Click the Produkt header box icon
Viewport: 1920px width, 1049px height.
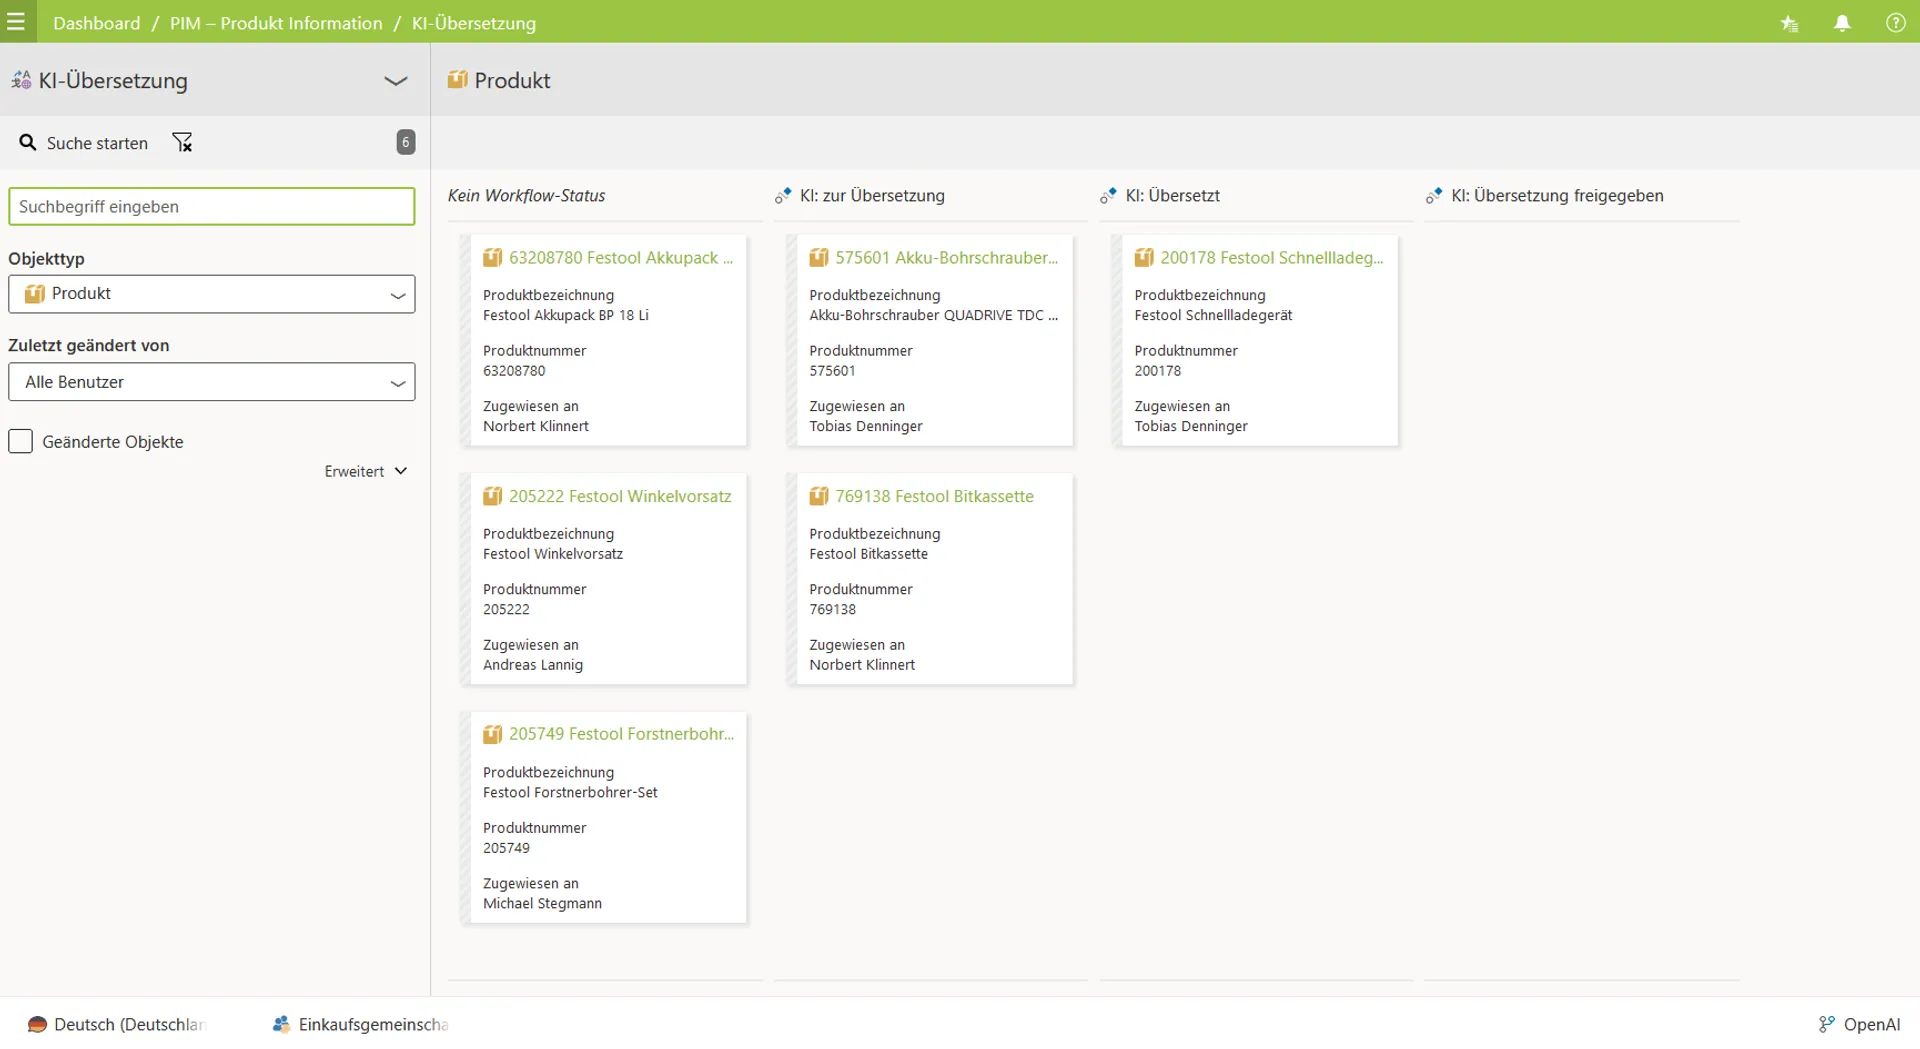click(x=457, y=80)
